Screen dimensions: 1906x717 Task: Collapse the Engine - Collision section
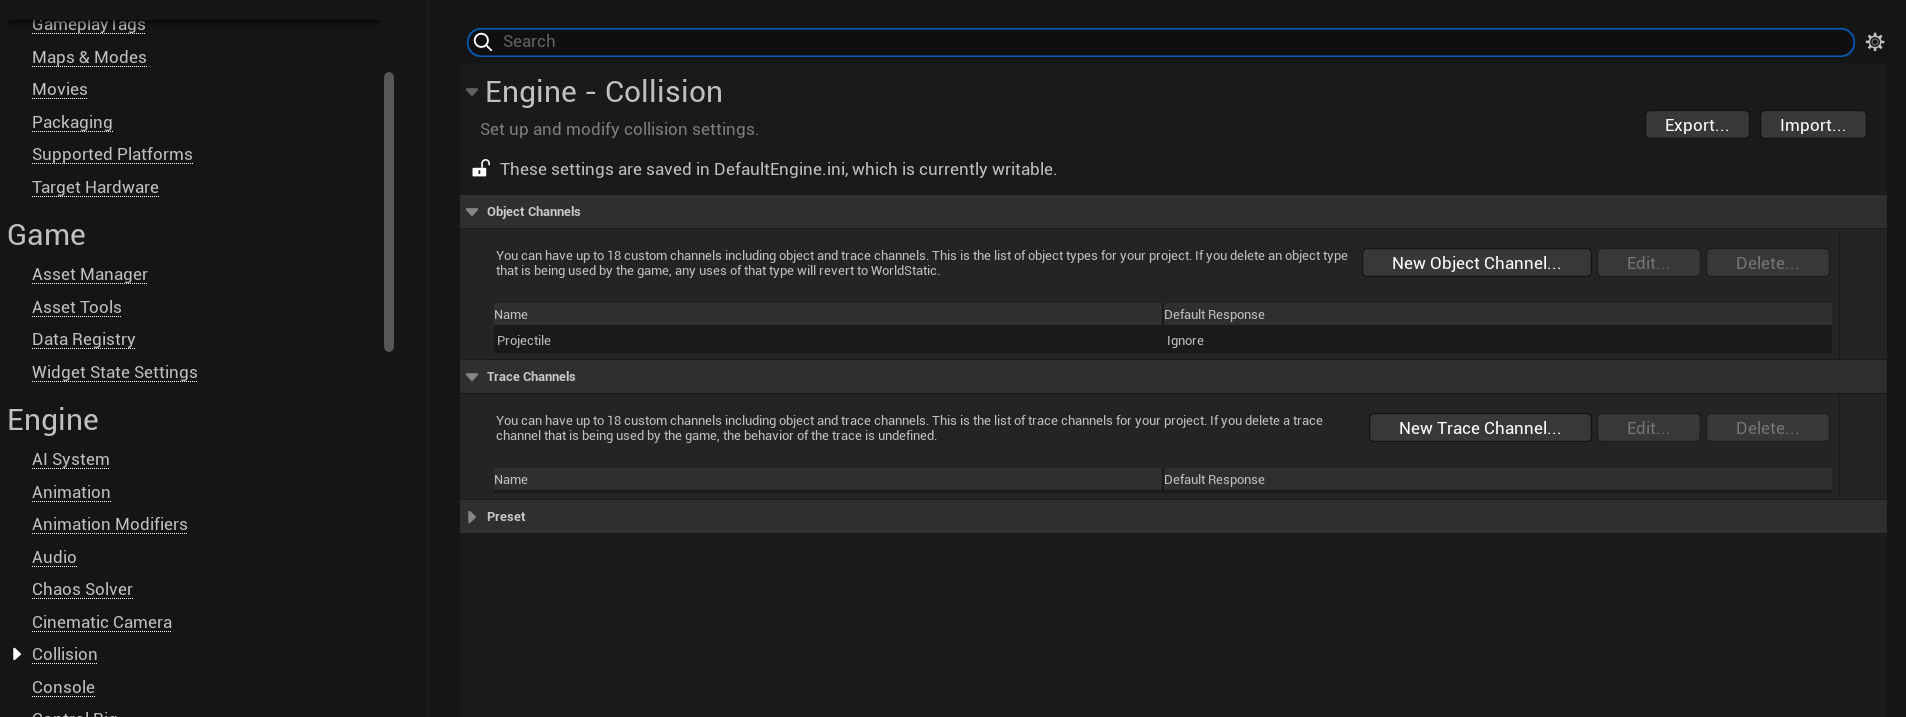[x=472, y=92]
